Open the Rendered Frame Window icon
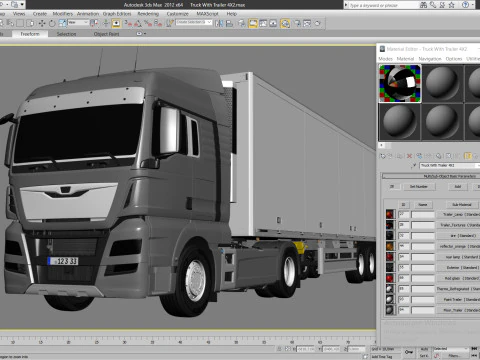The image size is (480, 360). (307, 23)
